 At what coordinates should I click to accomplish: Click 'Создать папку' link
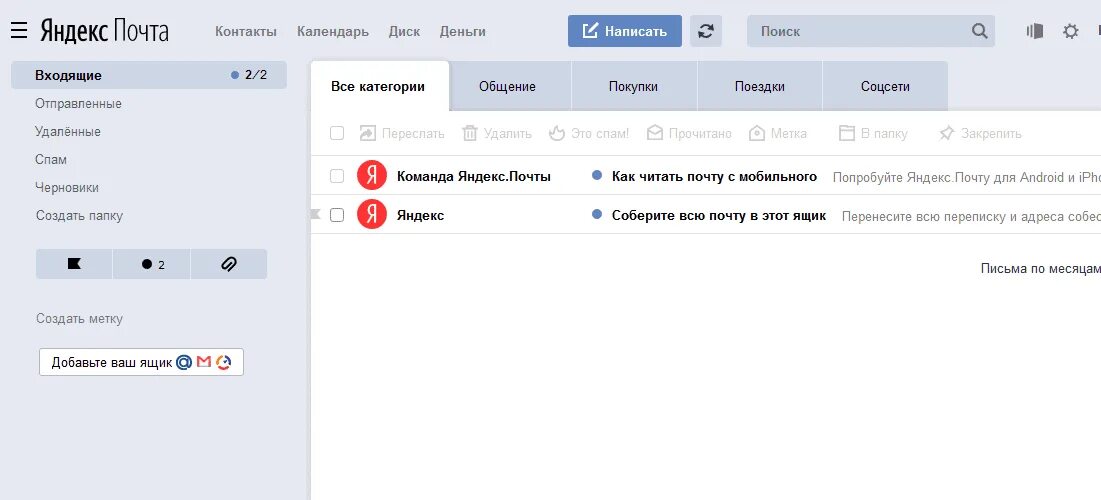coord(79,216)
